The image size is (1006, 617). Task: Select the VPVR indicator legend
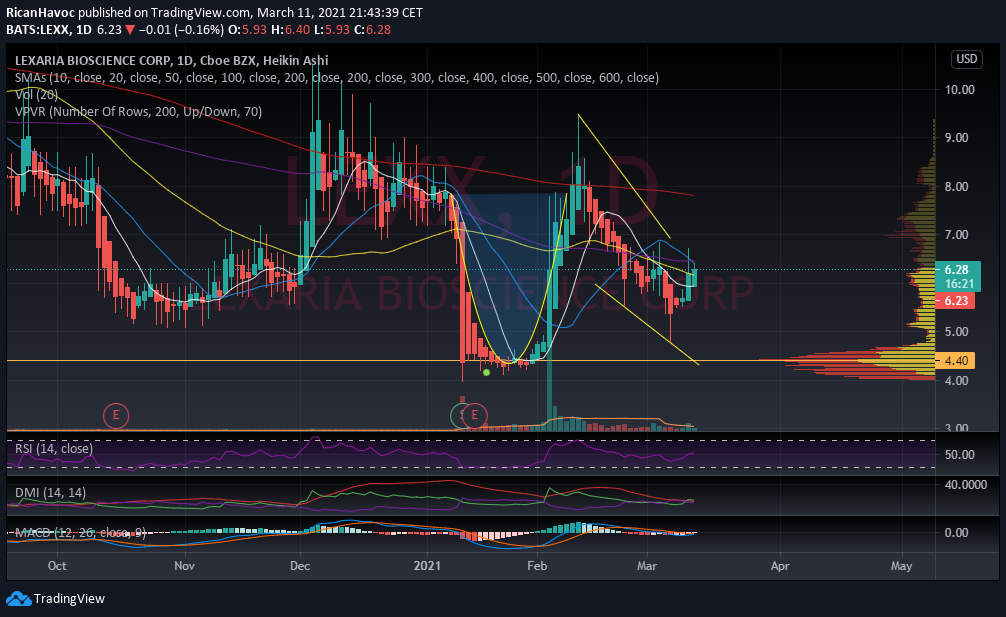(138, 112)
